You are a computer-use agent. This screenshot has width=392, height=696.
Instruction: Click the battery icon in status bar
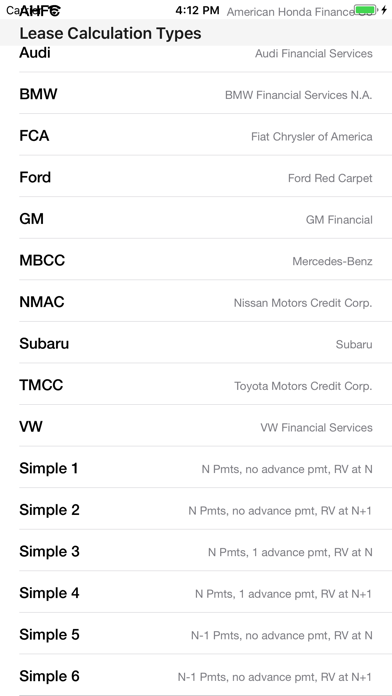pyautogui.click(x=366, y=9)
